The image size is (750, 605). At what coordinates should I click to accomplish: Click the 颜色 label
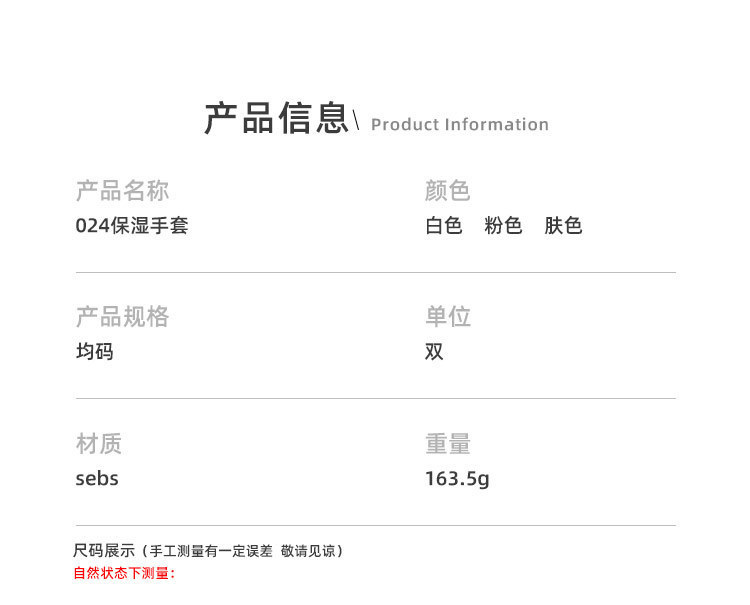coord(447,191)
